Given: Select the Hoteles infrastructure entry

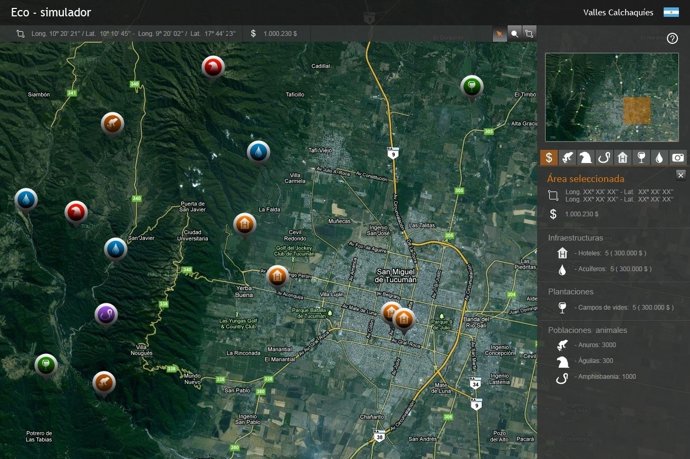Looking at the screenshot, I should click(x=610, y=253).
